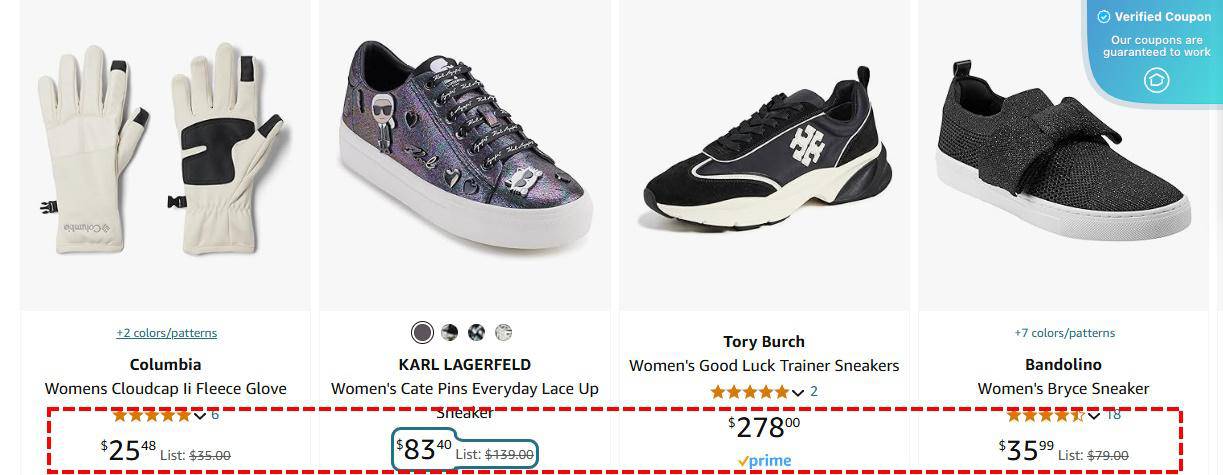The image size is (1223, 475).
Task: Click the Prime badge under Tory Burch
Action: [764, 461]
